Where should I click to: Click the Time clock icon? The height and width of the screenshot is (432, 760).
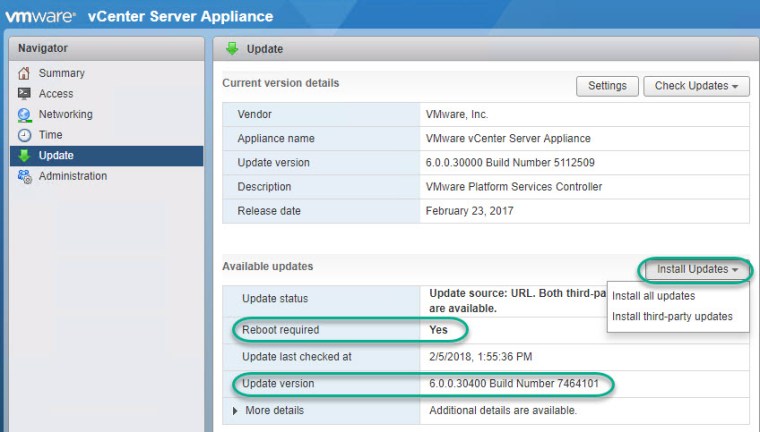coord(24,135)
